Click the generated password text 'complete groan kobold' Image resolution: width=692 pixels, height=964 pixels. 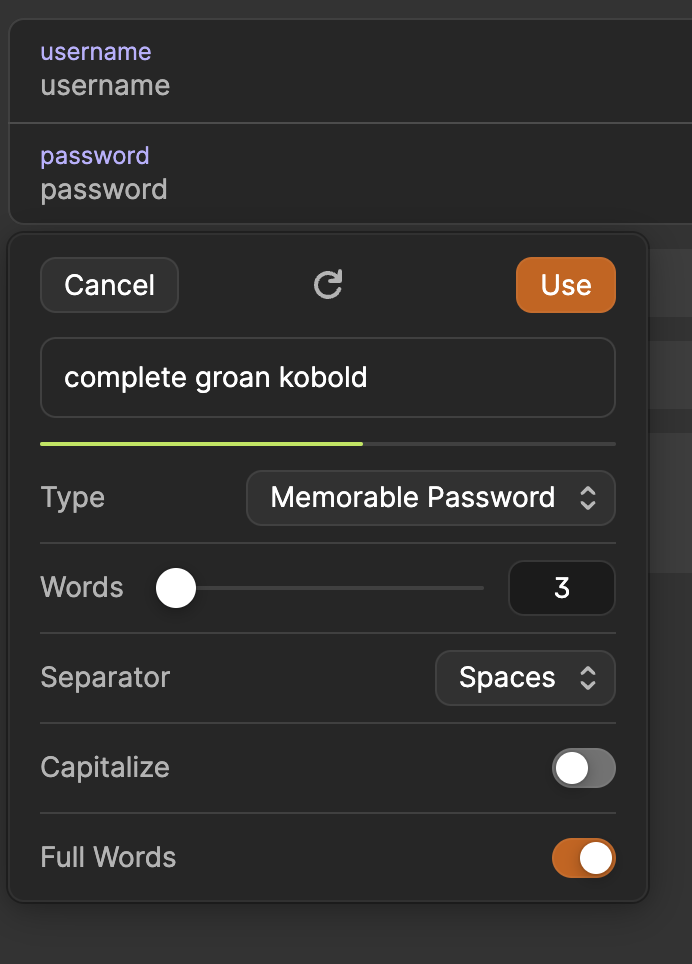tap(216, 377)
